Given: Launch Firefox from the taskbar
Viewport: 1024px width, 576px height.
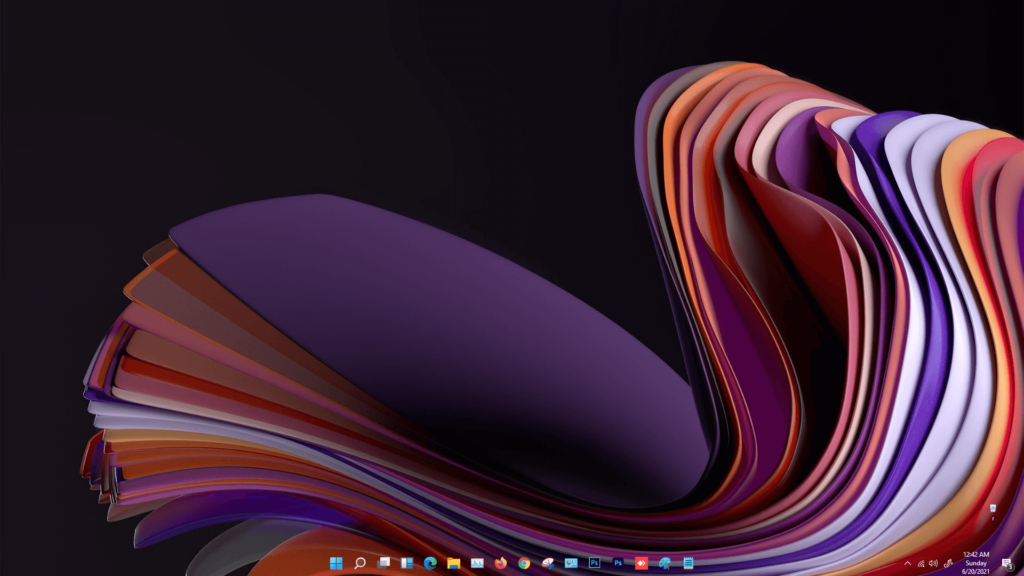Looking at the screenshot, I should (x=501, y=563).
